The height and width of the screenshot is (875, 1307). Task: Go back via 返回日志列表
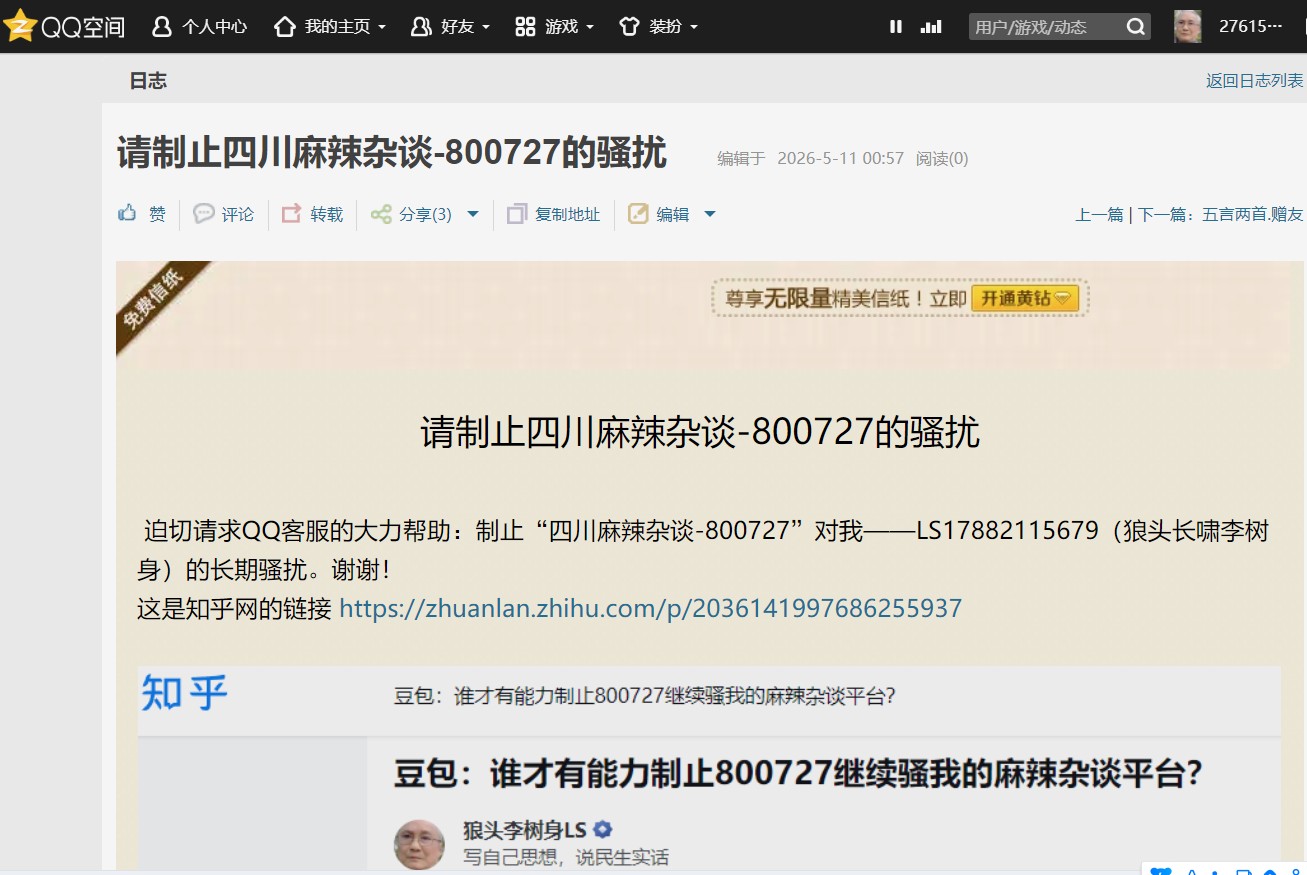point(1254,81)
